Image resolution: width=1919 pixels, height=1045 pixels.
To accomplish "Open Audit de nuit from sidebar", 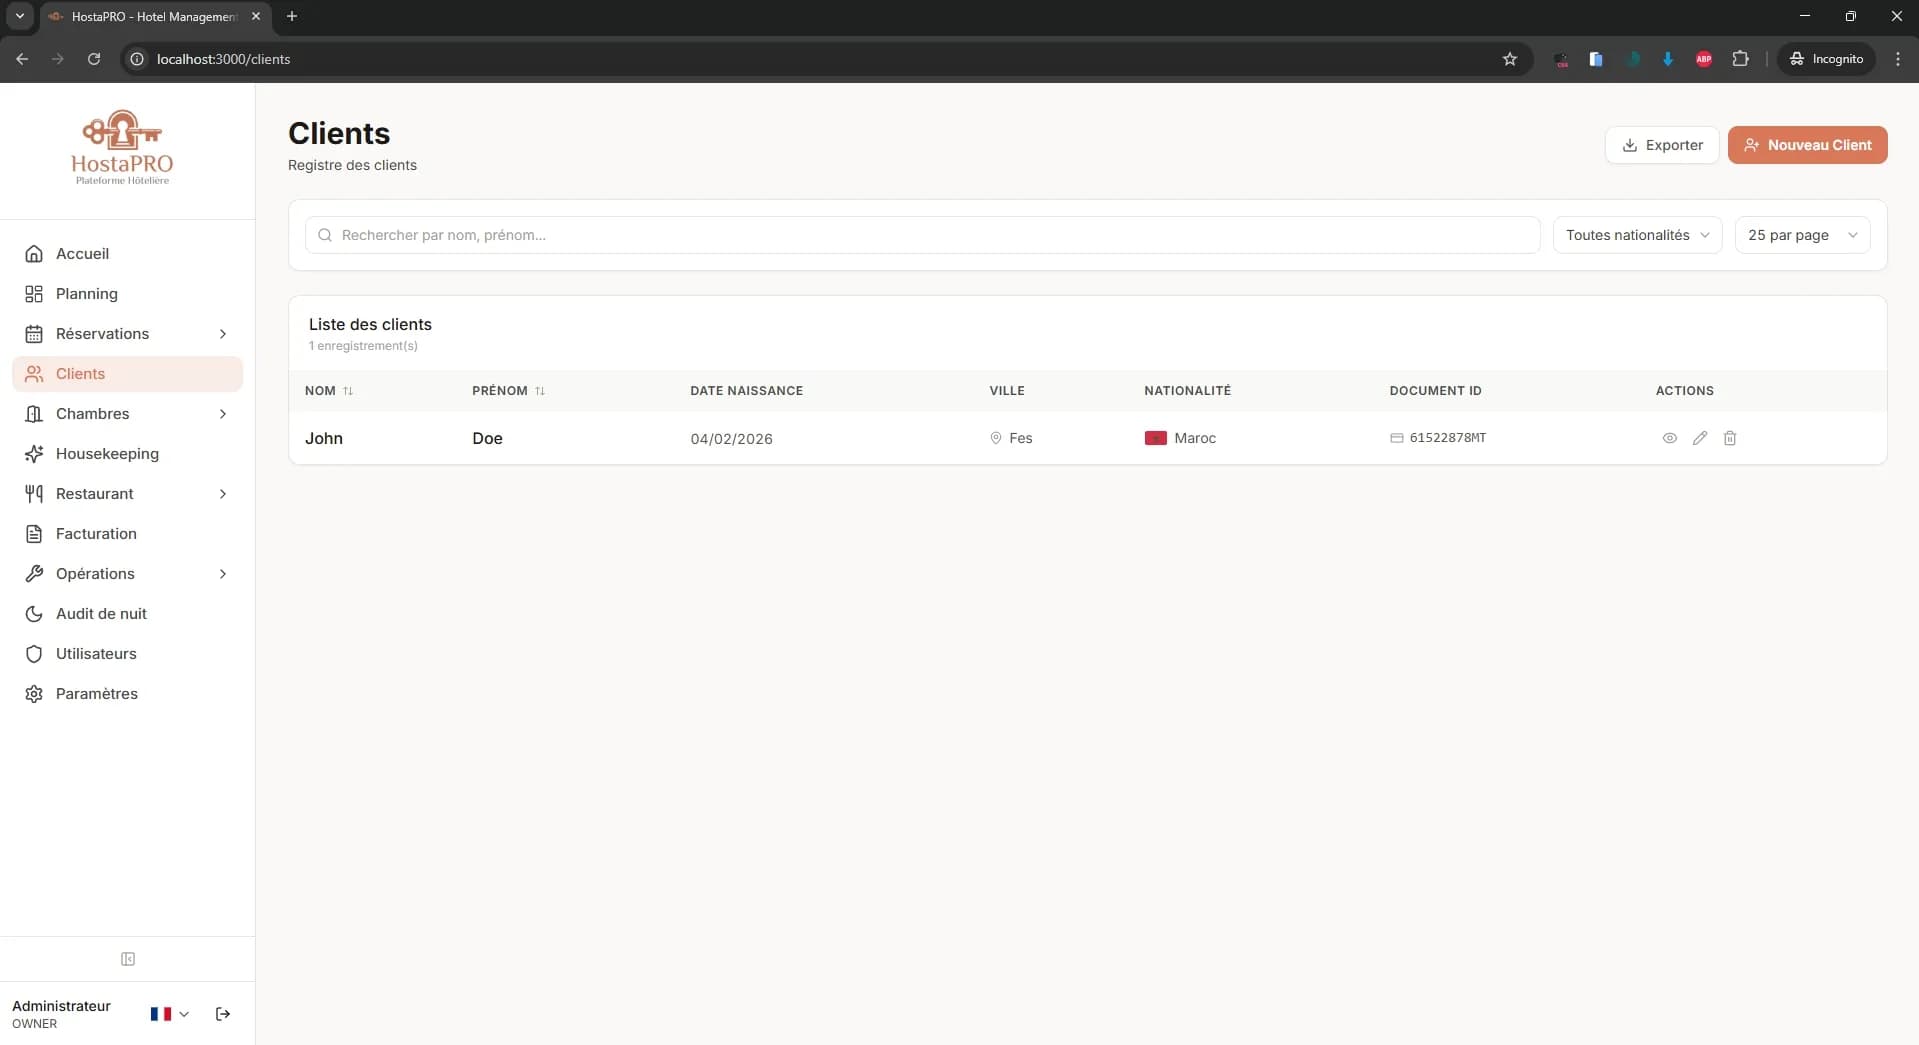I will pos(100,613).
